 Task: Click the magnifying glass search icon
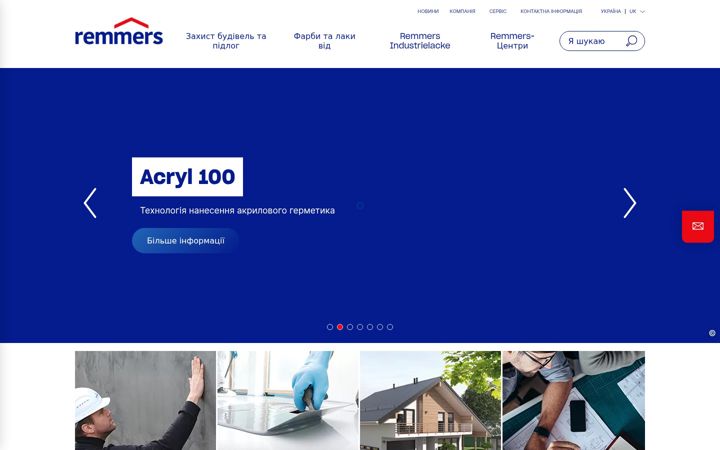632,41
